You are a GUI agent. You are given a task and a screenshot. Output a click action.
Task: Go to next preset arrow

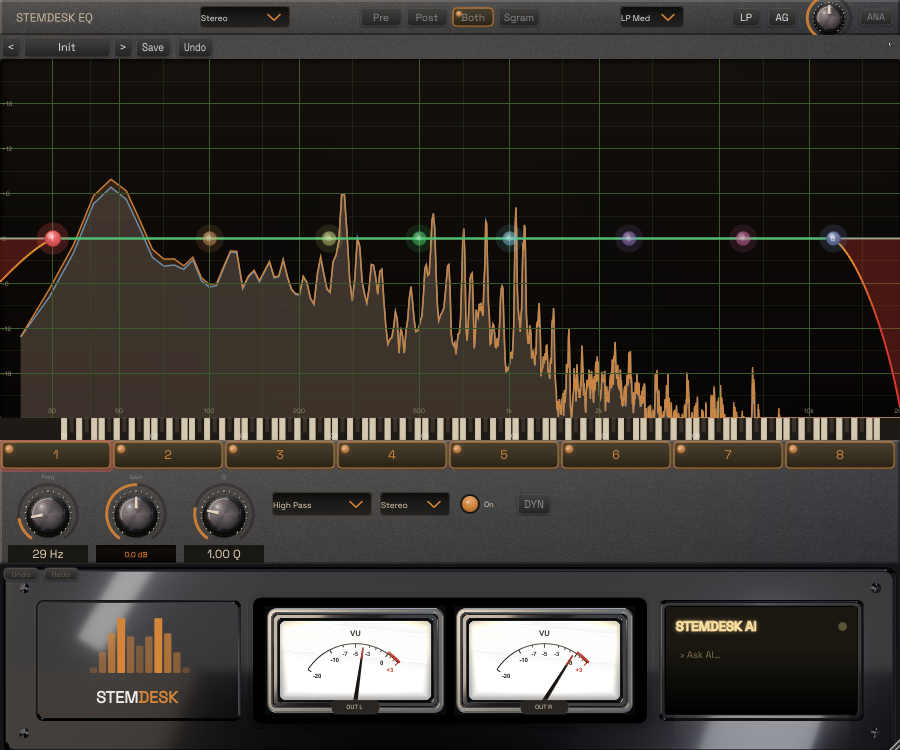click(122, 48)
